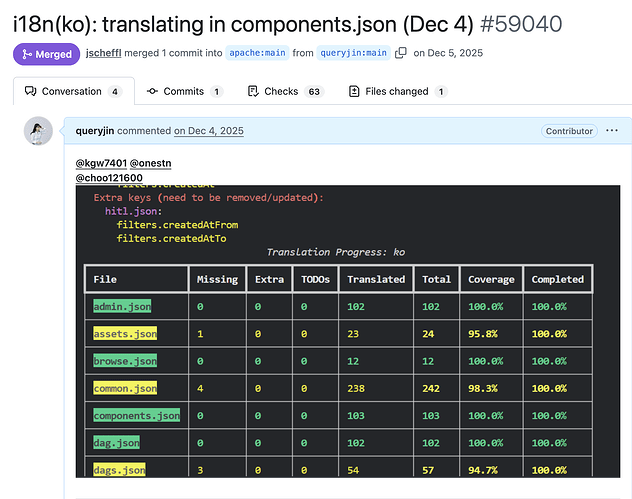Image resolution: width=632 pixels, height=499 pixels.
Task: Open the Commits tab
Action: pos(184,91)
